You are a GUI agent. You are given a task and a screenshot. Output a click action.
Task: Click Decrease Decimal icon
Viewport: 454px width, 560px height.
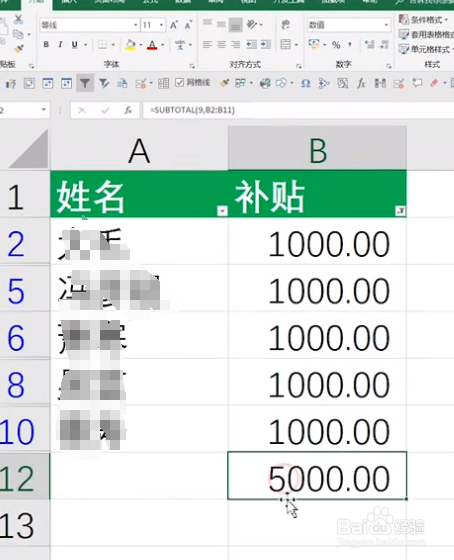[384, 45]
